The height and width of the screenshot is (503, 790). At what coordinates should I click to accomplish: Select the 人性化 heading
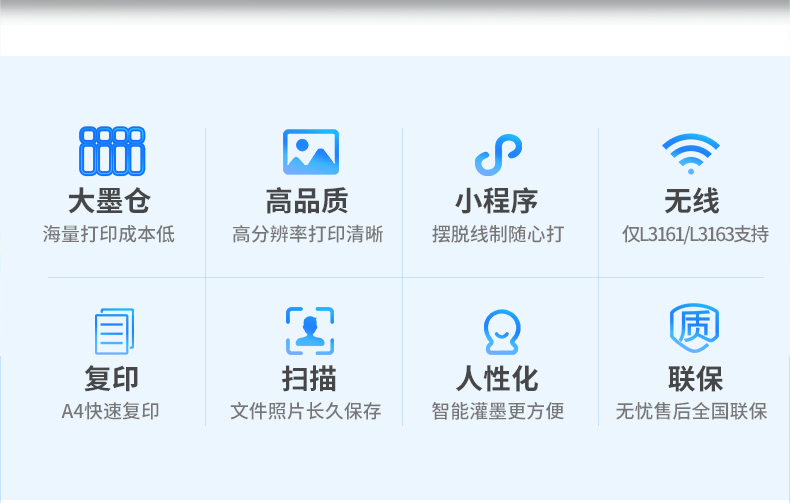(497, 379)
